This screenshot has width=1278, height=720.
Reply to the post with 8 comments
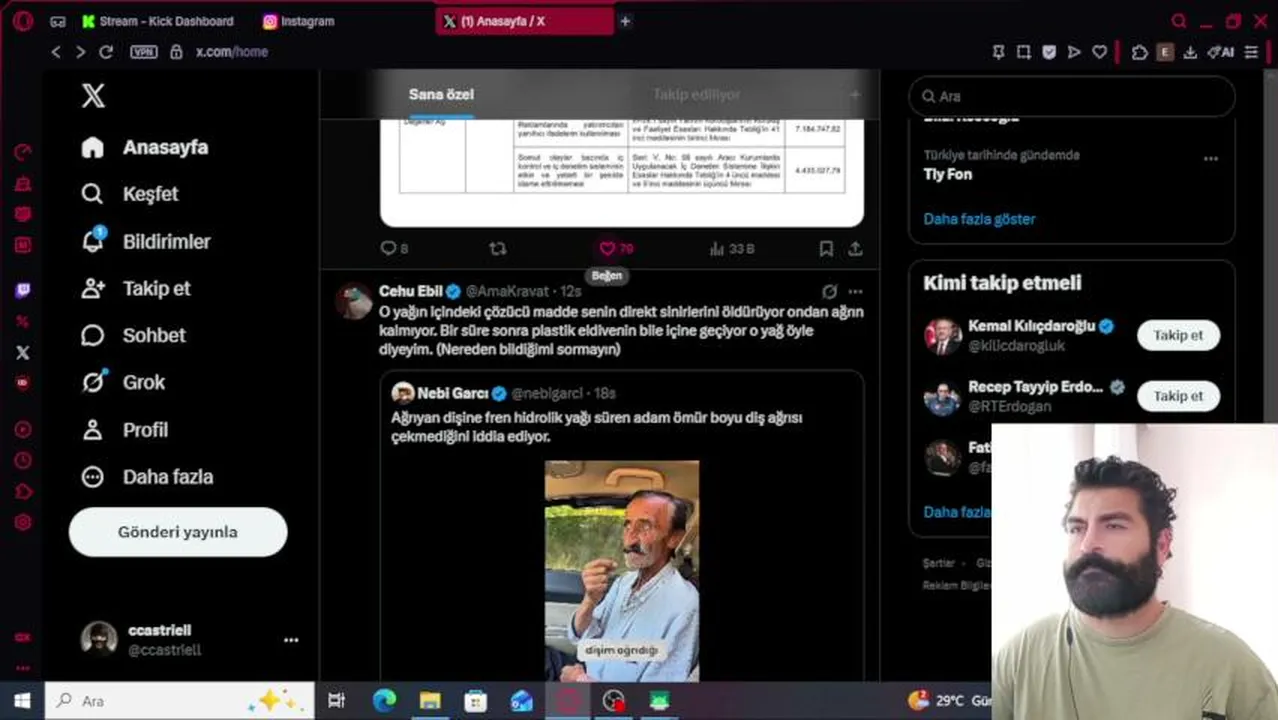point(394,248)
